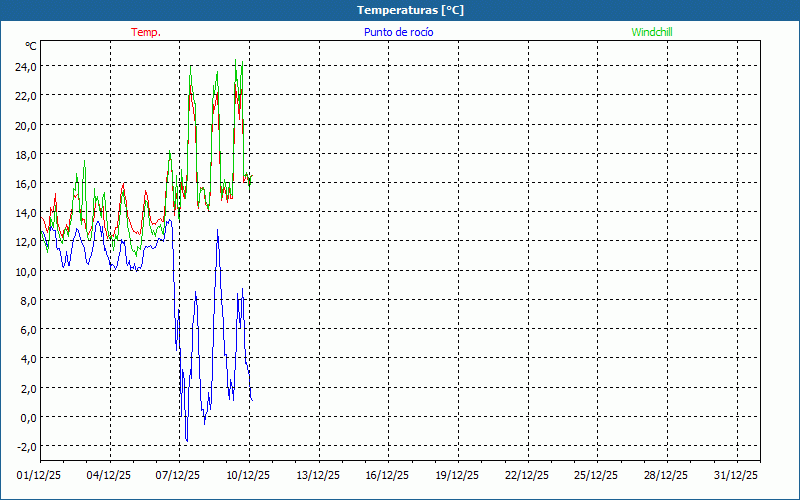Click the 04/12/25 date label
This screenshot has width=800, height=500.
pos(109,475)
